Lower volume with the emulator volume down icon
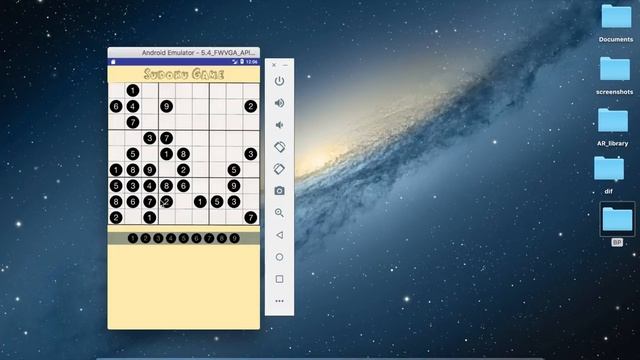Viewport: 640px width, 360px height. [279, 125]
